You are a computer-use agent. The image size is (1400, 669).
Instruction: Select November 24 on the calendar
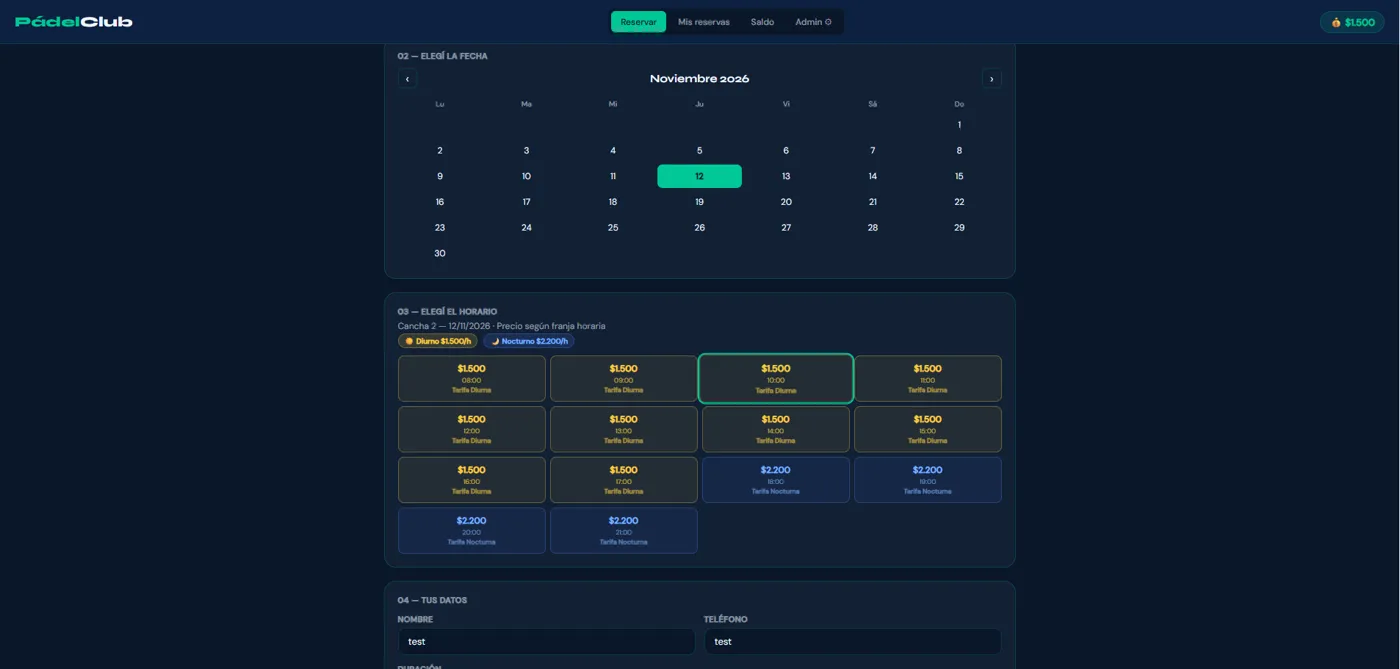[x=527, y=228]
